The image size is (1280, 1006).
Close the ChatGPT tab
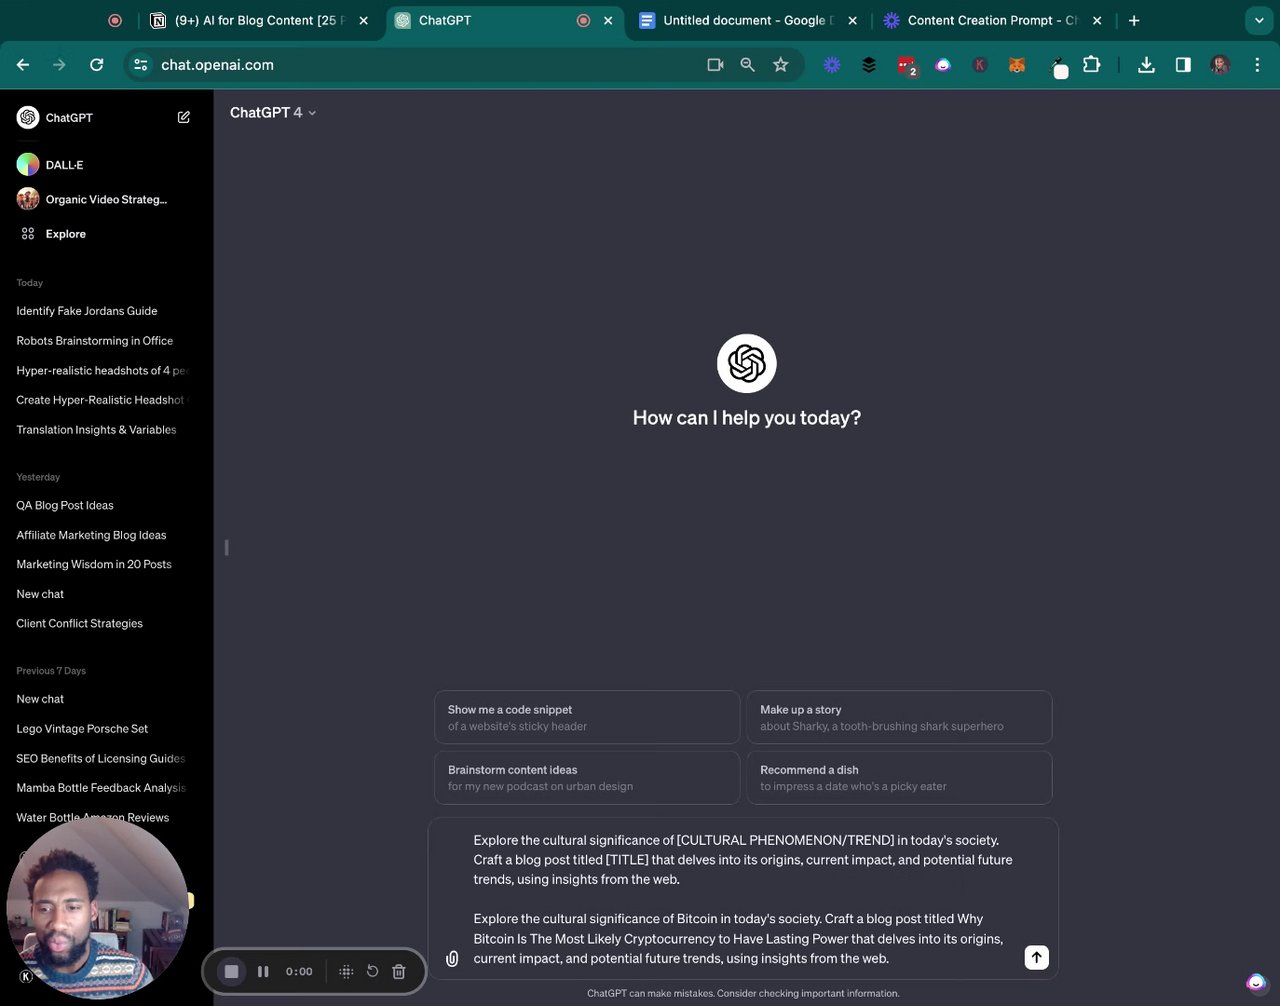point(608,20)
